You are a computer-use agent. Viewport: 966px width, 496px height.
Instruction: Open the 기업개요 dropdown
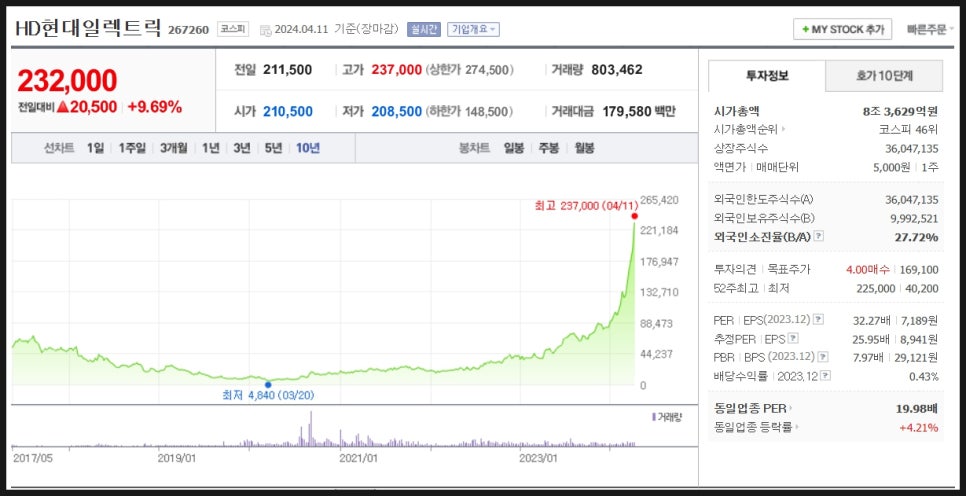473,29
